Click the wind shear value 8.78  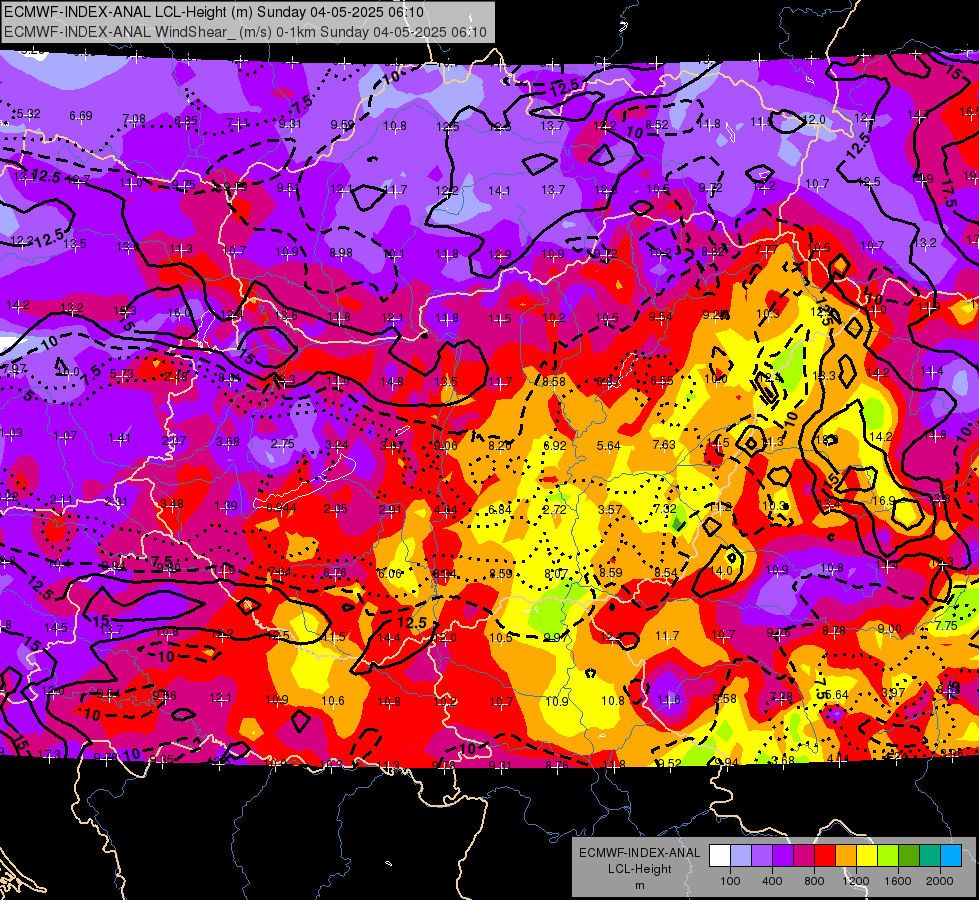pos(834,631)
